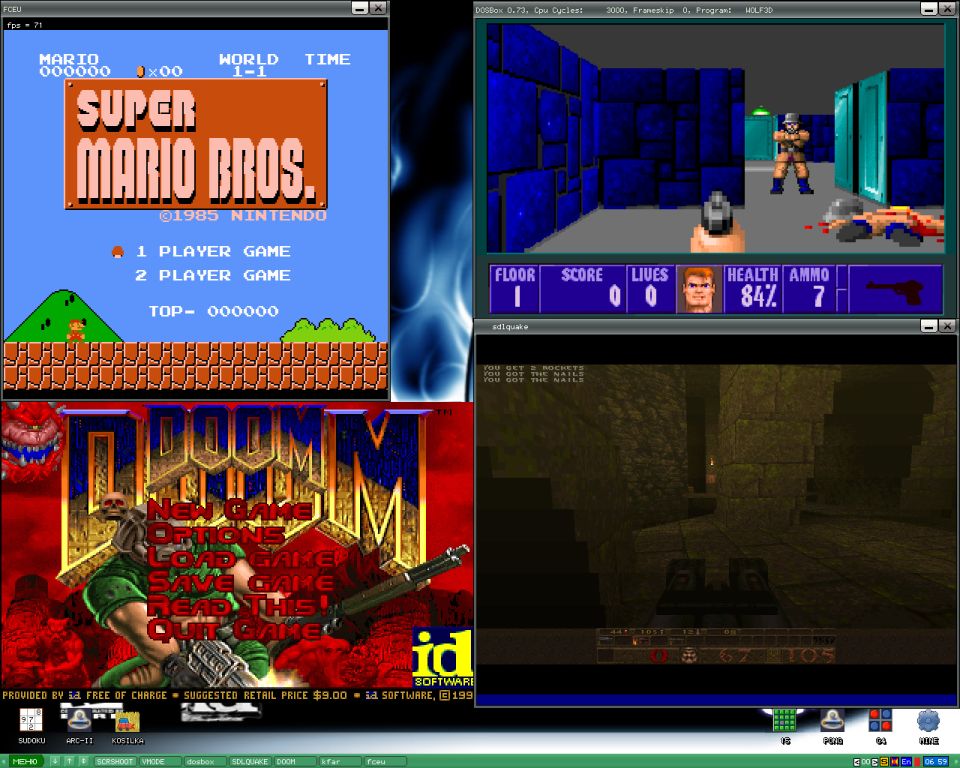960x768 pixels.
Task: Switch to the SDLQUAKE taskbar button
Action: (x=249, y=762)
